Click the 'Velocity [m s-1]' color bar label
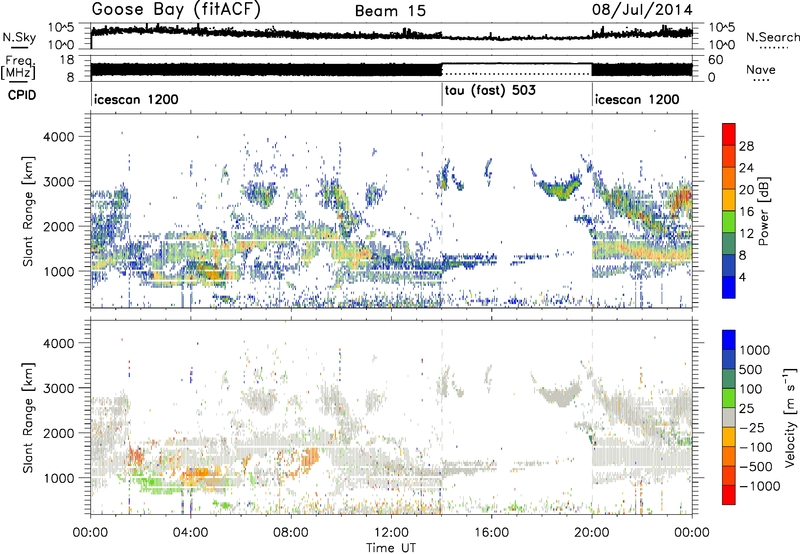The width and height of the screenshot is (800, 554). click(x=790, y=417)
